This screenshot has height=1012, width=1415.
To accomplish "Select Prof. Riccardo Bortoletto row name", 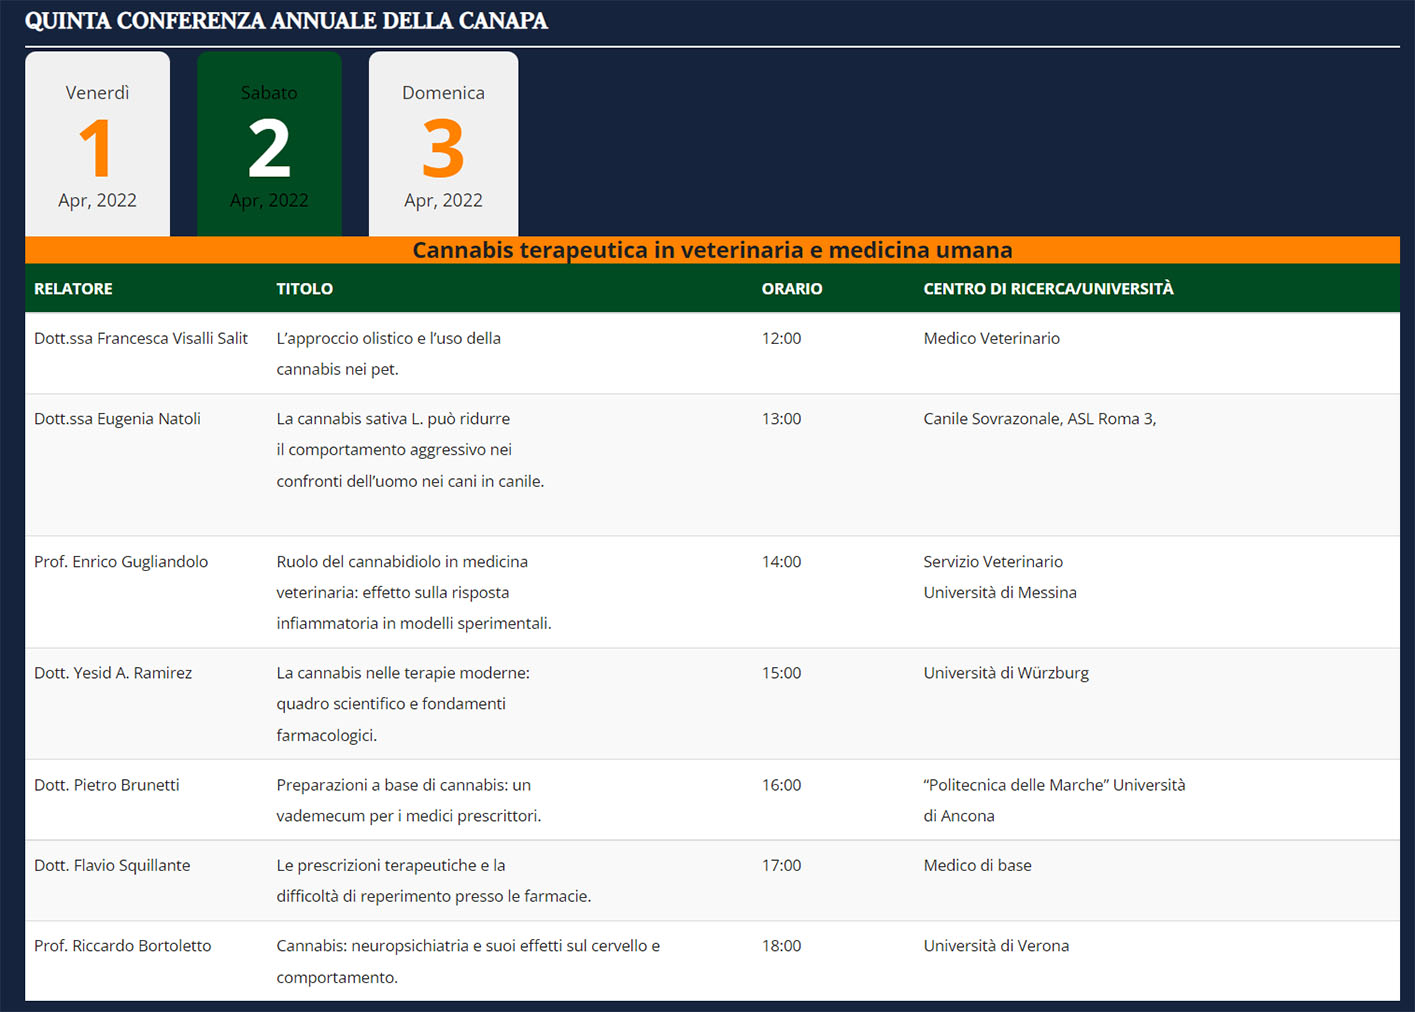I will coord(123,946).
